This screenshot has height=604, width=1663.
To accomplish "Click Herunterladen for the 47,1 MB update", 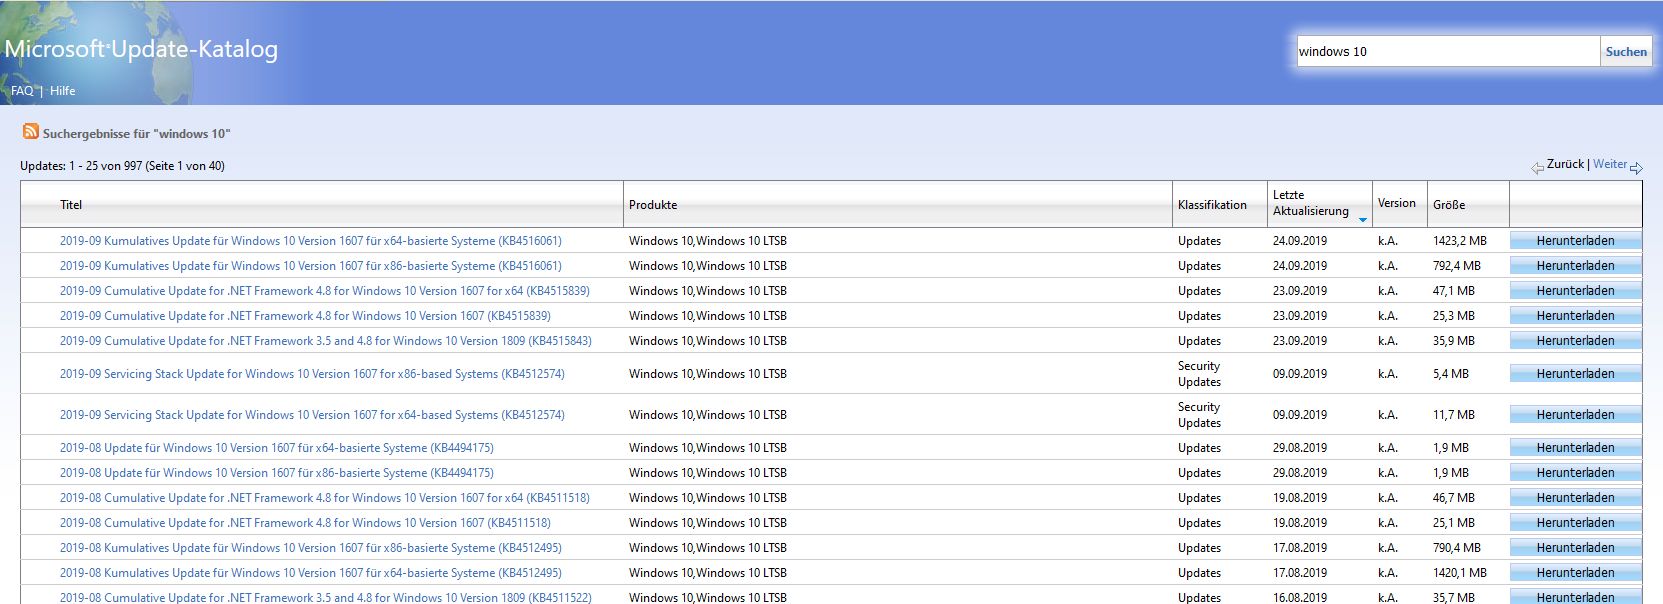I will (1576, 291).
